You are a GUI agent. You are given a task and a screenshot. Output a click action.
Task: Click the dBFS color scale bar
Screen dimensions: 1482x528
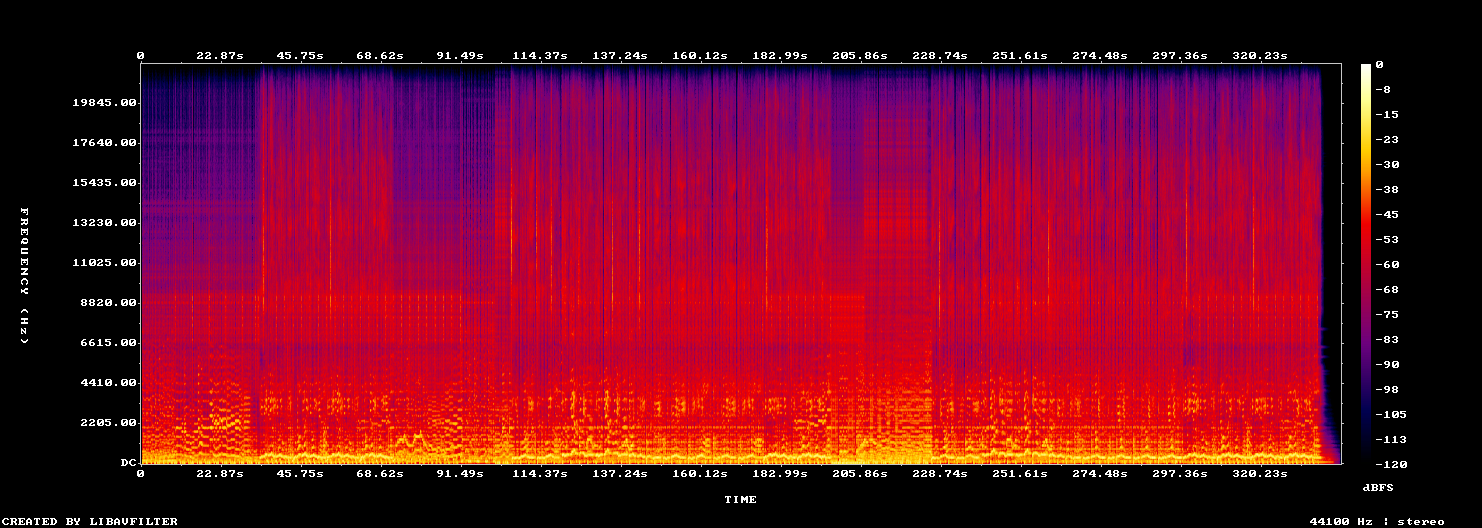tap(1366, 263)
